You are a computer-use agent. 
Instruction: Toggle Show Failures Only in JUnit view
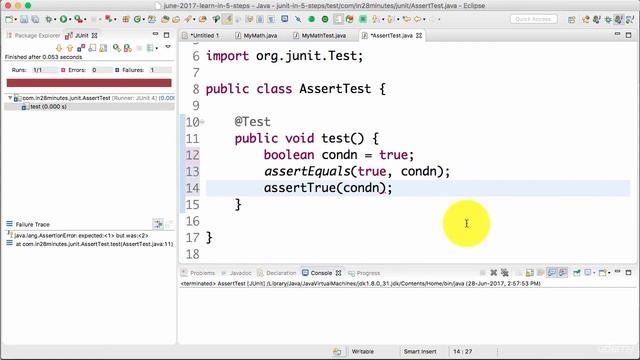pos(81,48)
